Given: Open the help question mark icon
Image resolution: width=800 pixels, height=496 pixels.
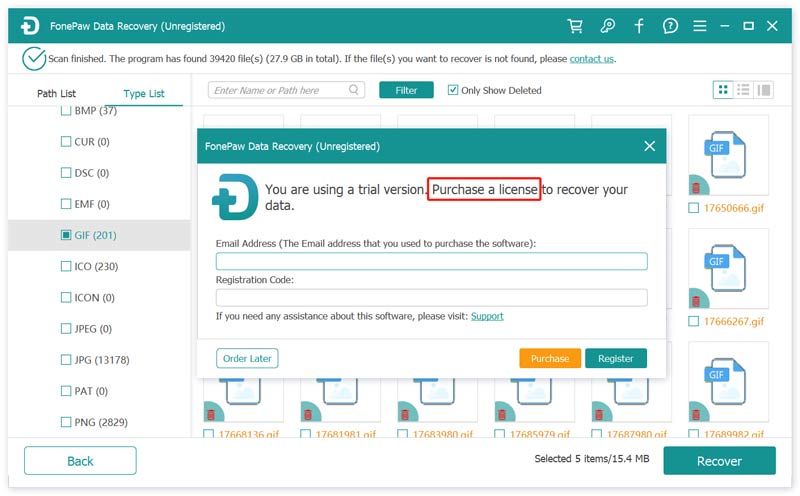Looking at the screenshot, I should tap(670, 26).
